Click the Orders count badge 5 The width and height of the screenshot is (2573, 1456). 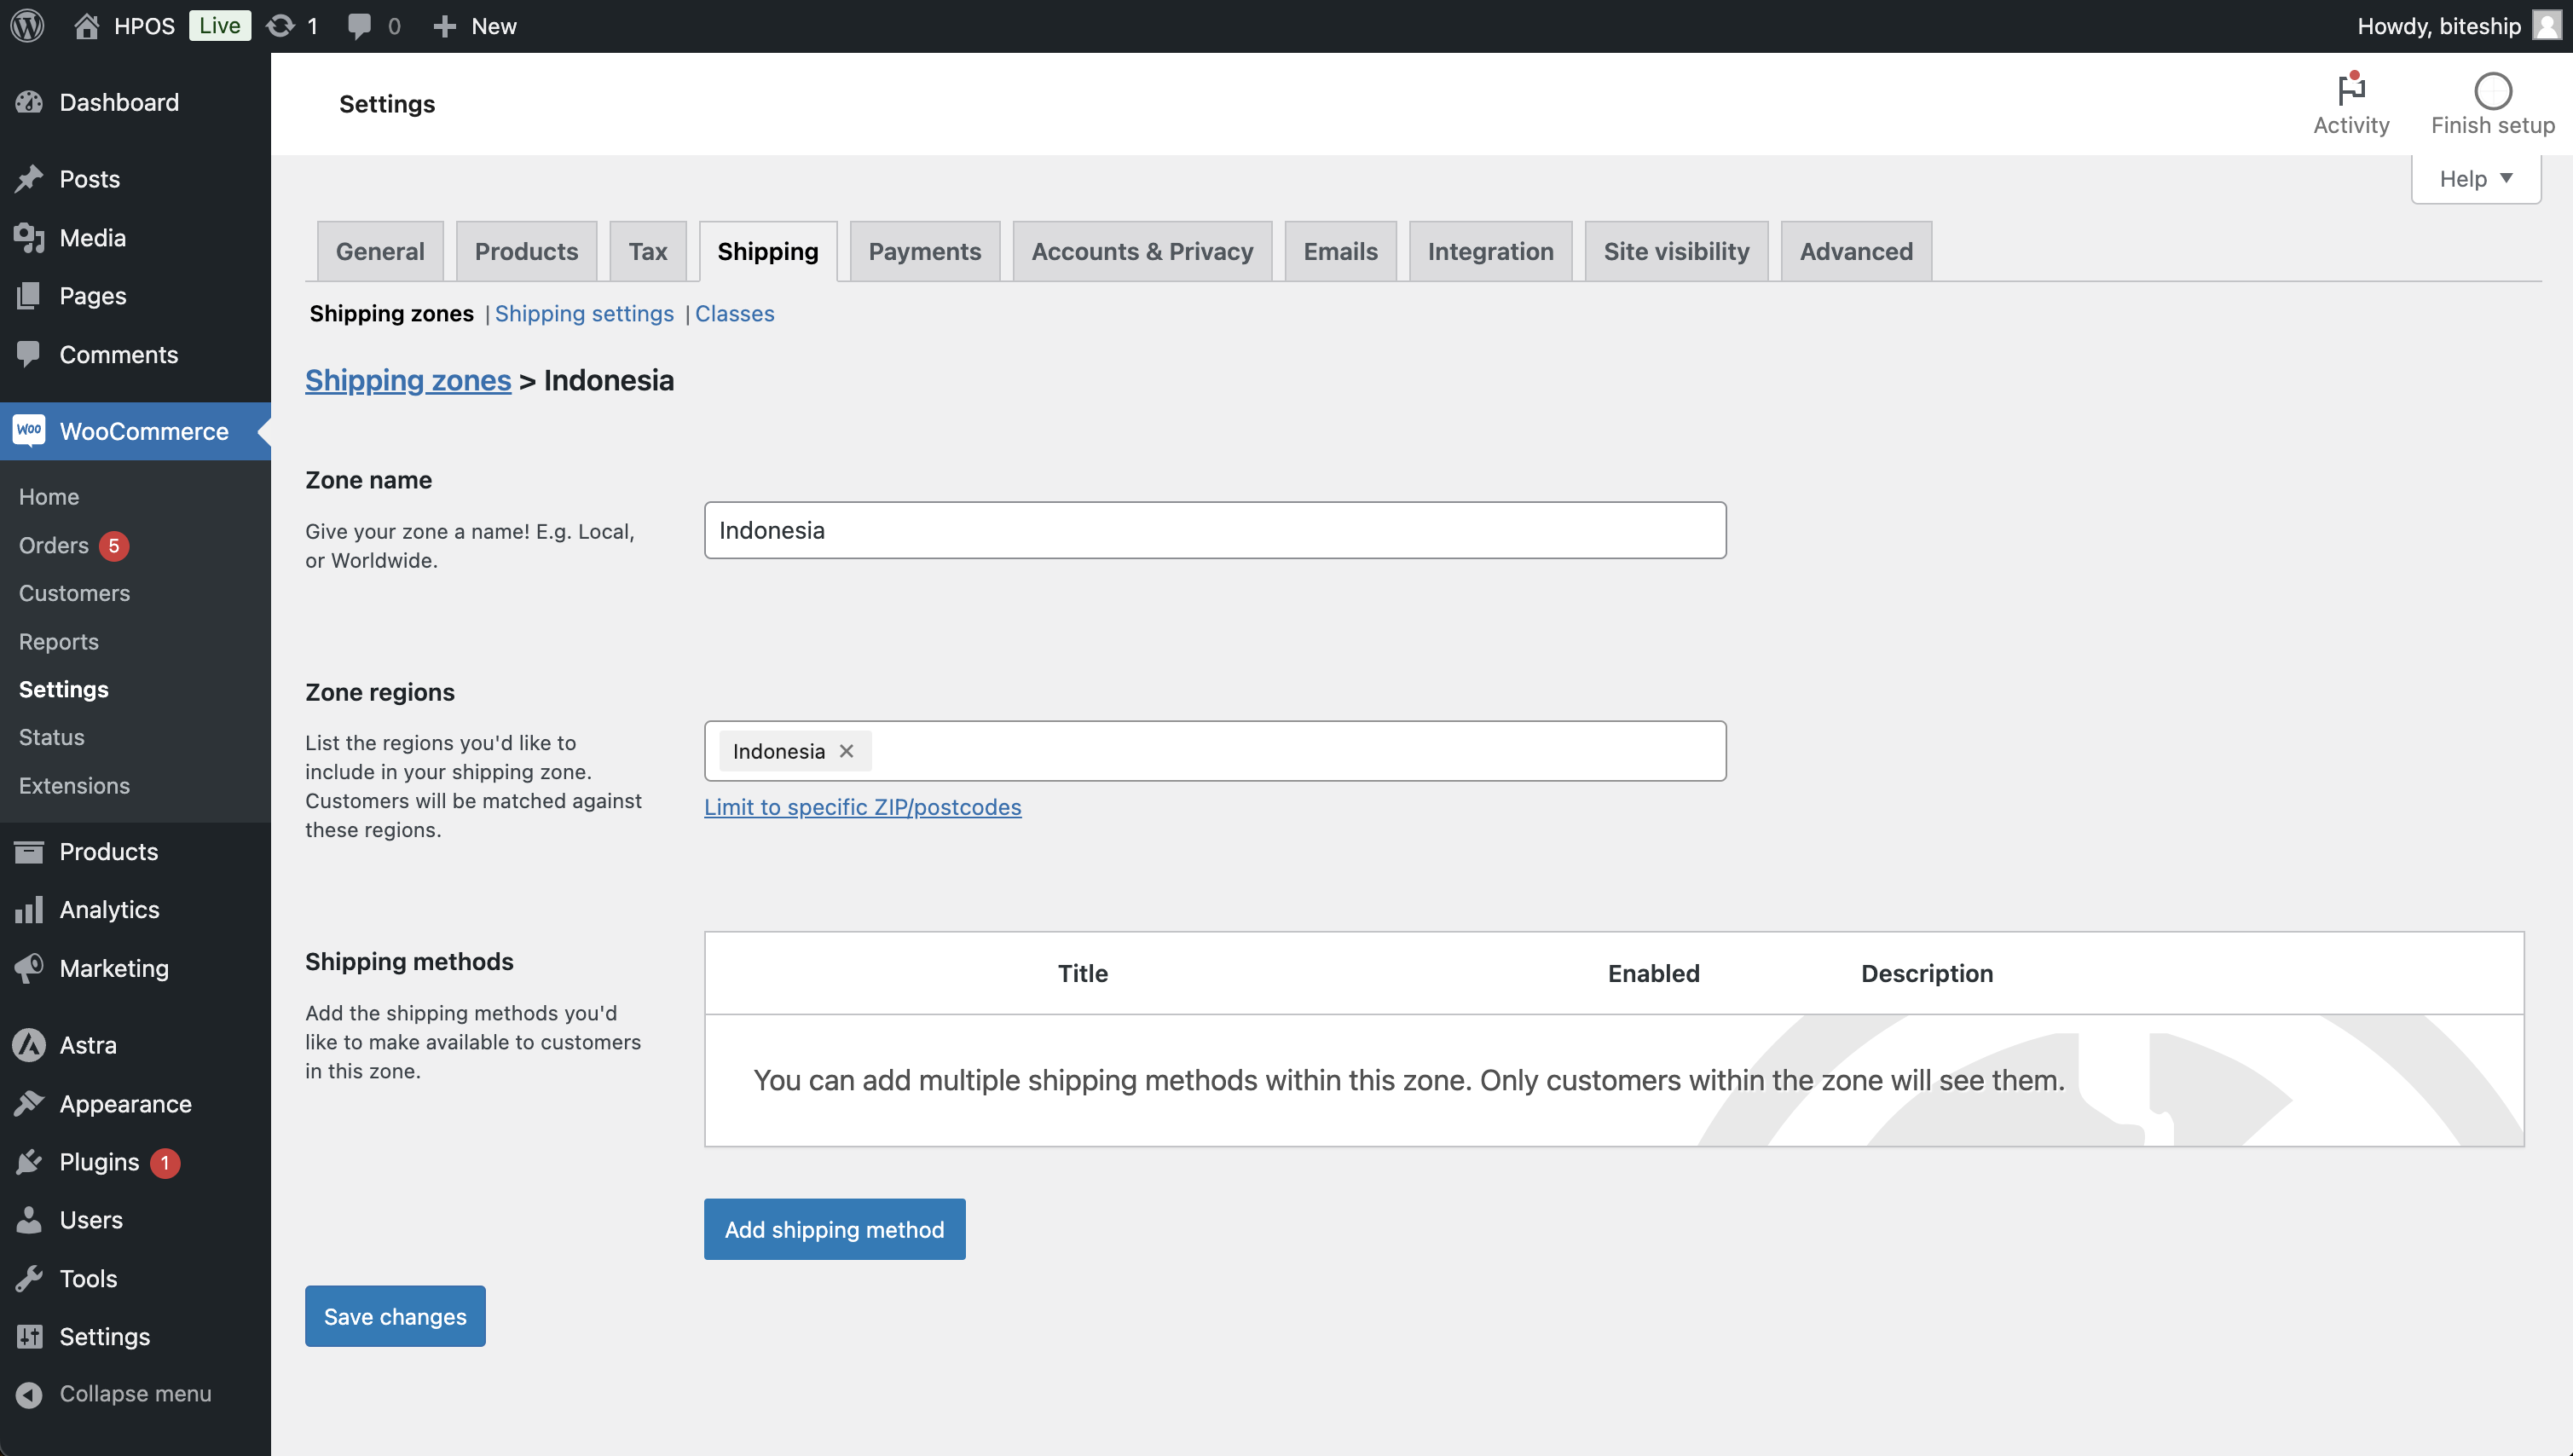pyautogui.click(x=114, y=546)
